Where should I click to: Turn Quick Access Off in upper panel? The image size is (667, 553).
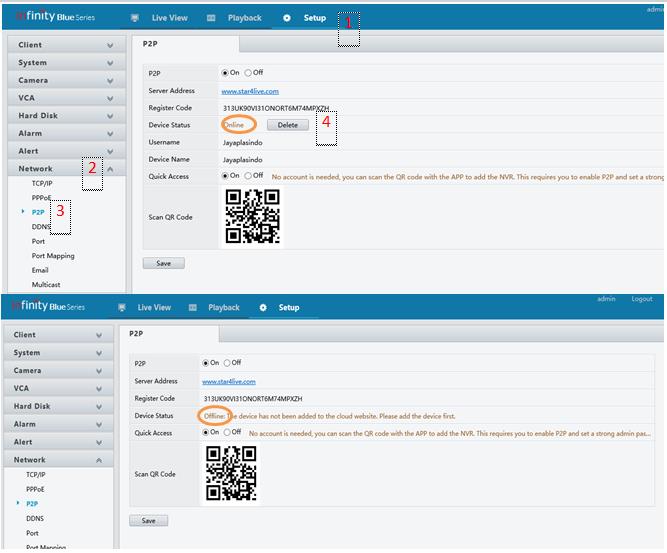click(x=248, y=176)
